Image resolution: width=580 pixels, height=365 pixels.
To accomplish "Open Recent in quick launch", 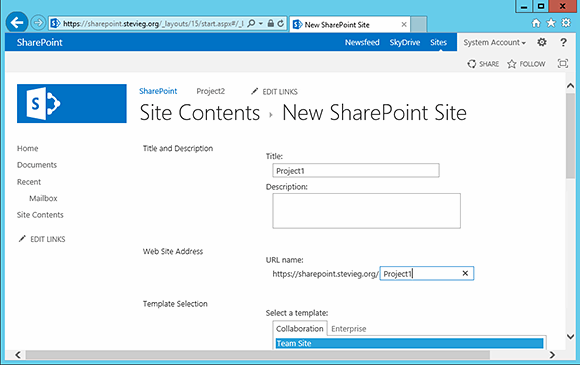I will tap(29, 182).
